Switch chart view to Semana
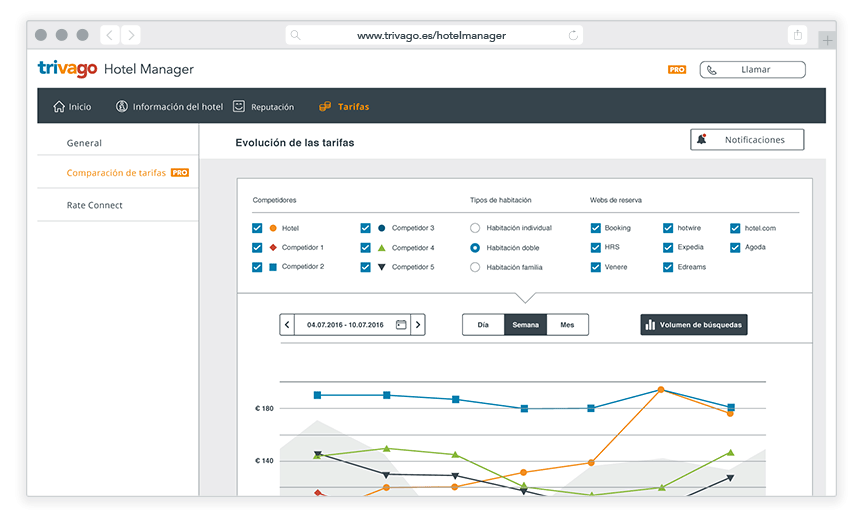 (526, 325)
